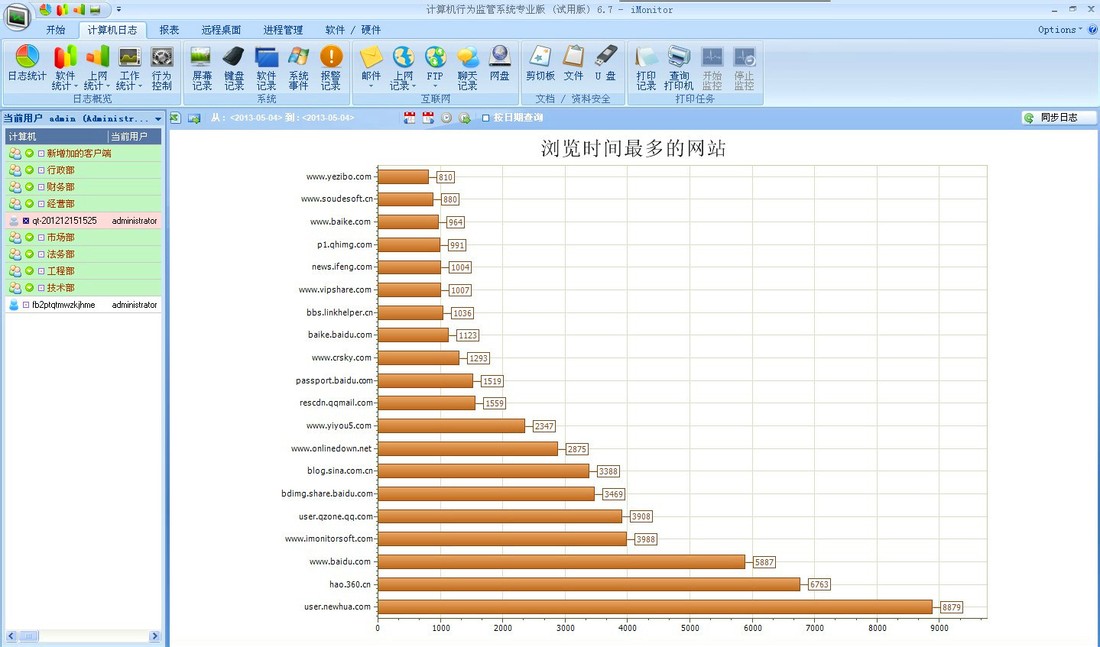
Task: Open the Options dropdown at top right
Action: [x=1059, y=29]
